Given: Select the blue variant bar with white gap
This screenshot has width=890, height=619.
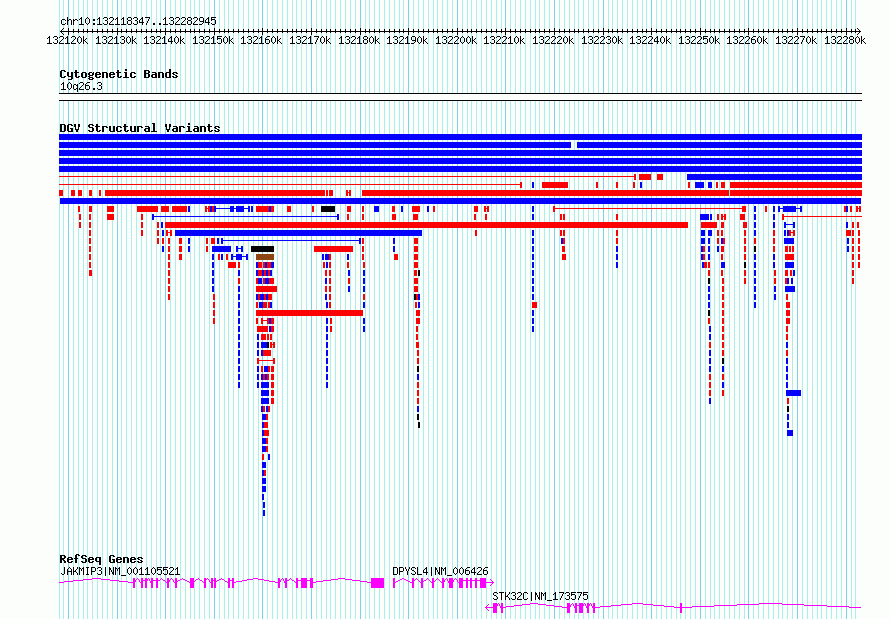Looking at the screenshot, I should 460,145.
